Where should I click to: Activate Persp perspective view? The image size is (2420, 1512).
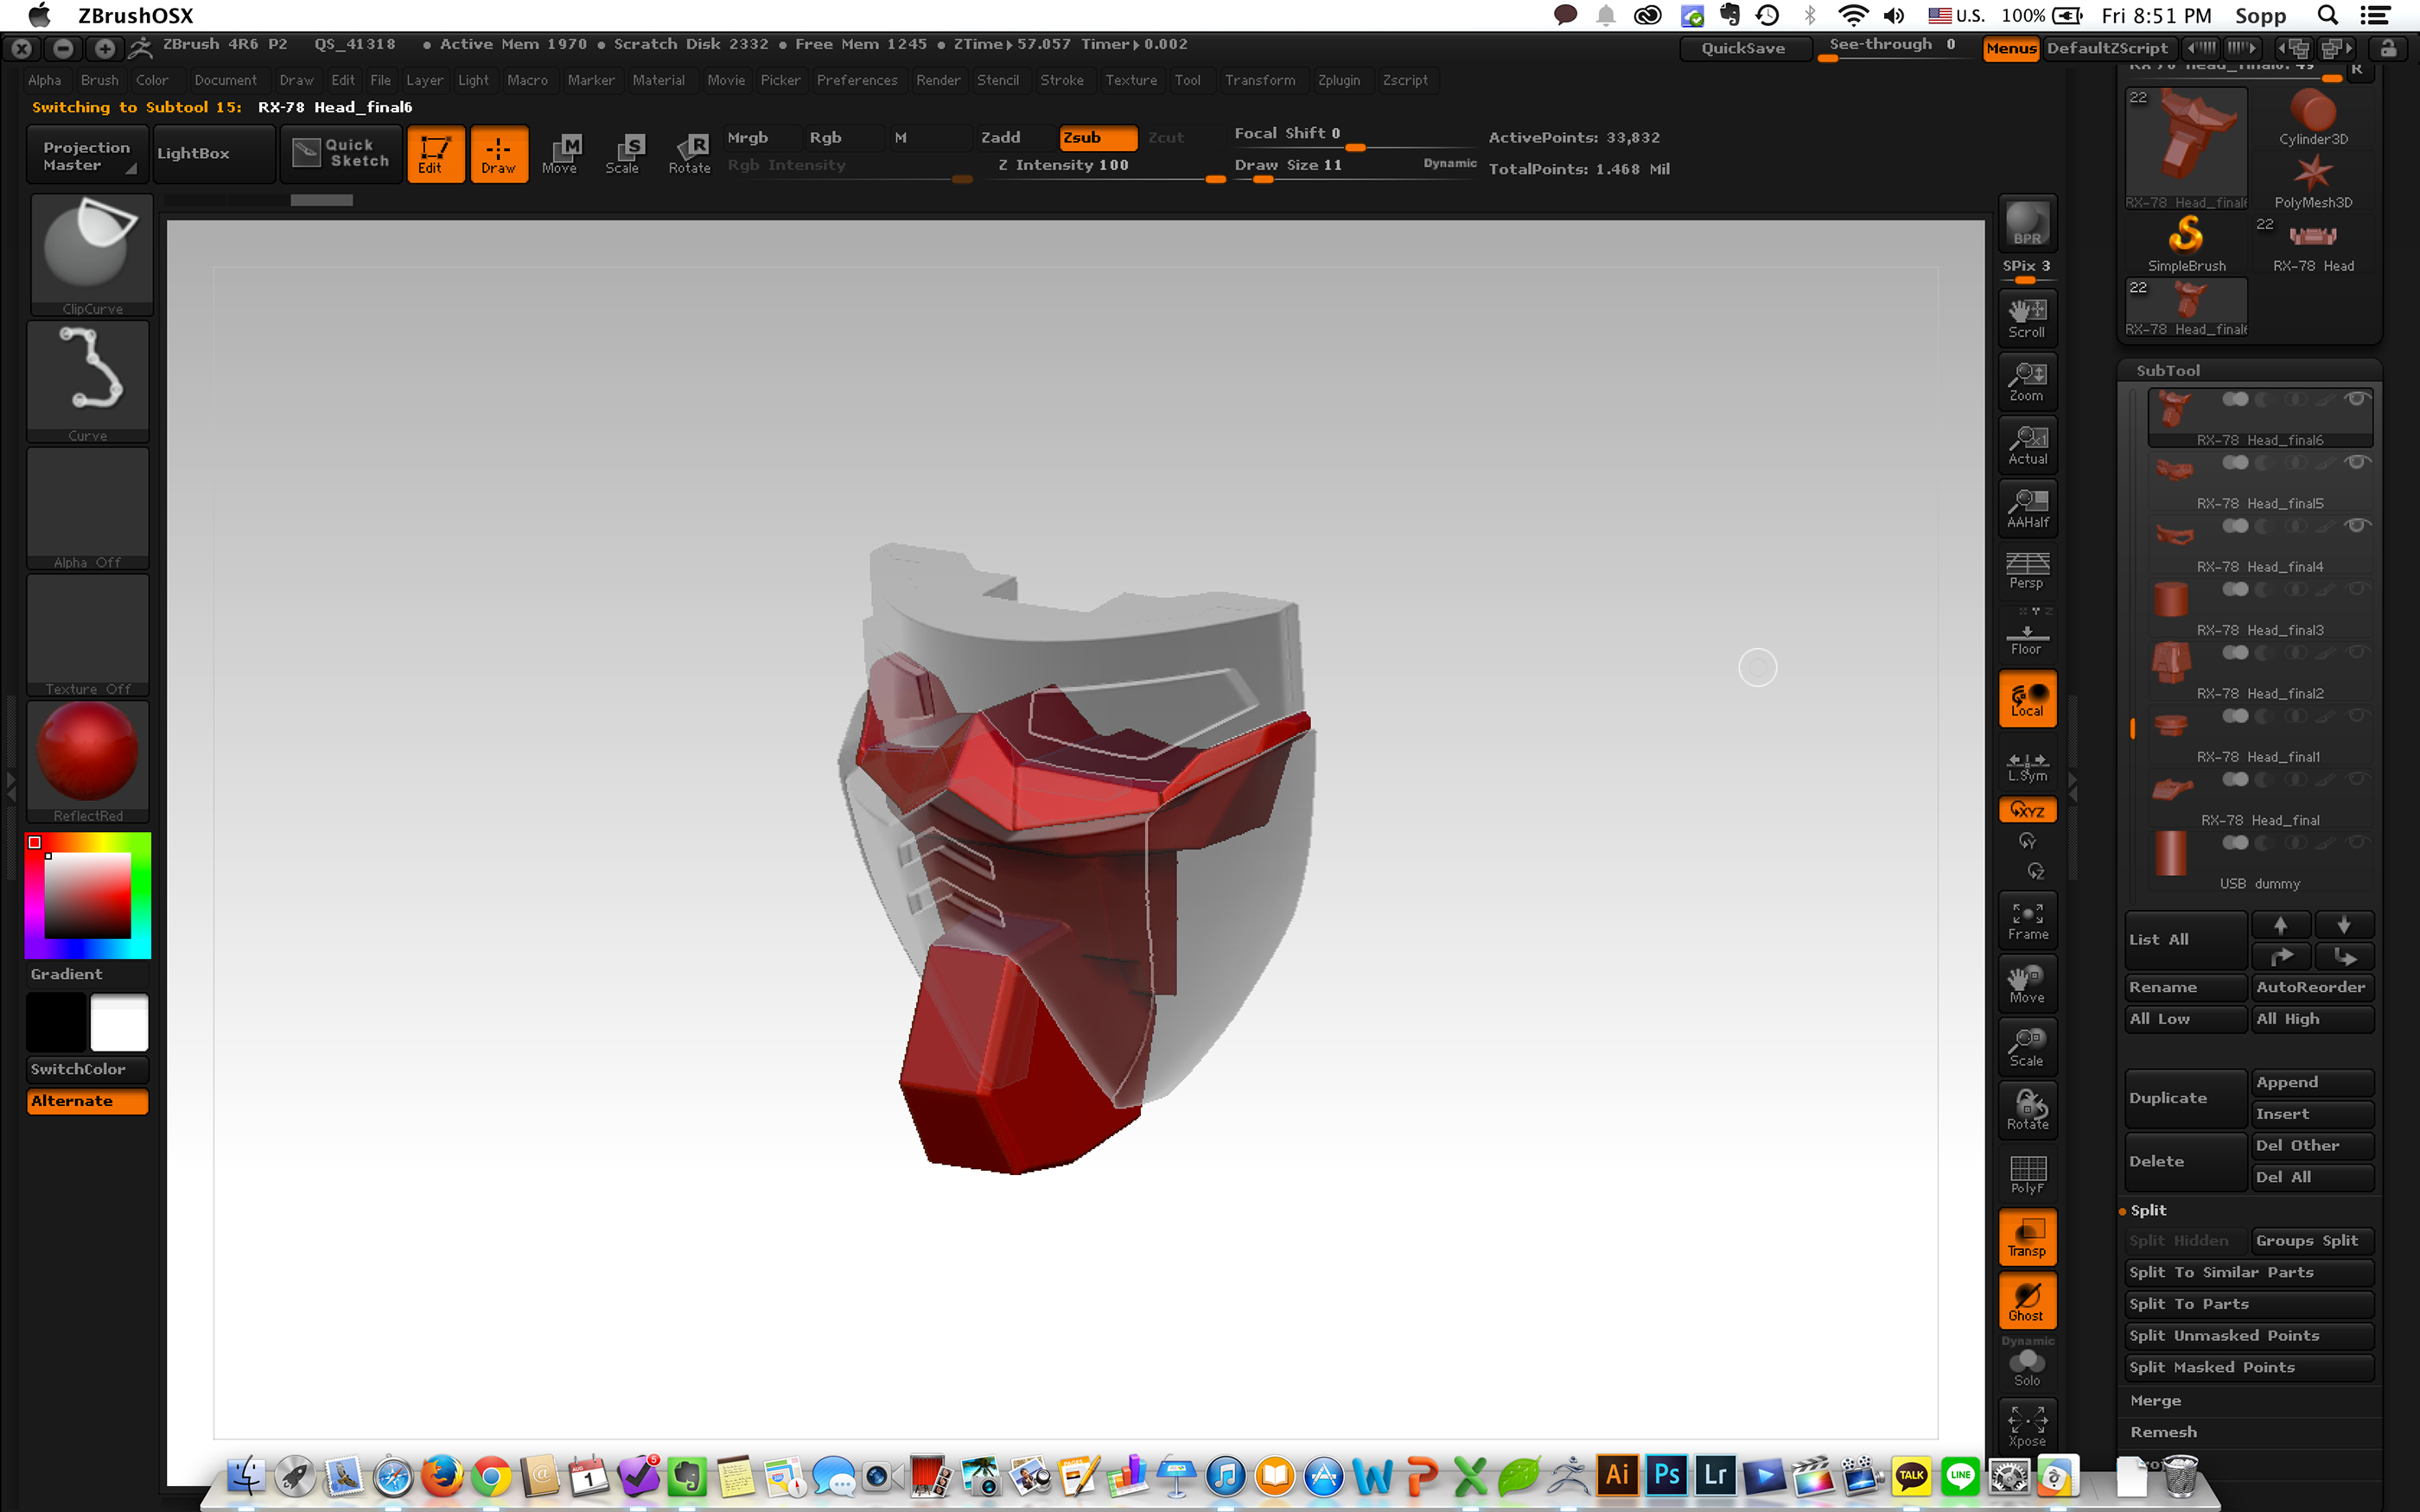point(2027,570)
